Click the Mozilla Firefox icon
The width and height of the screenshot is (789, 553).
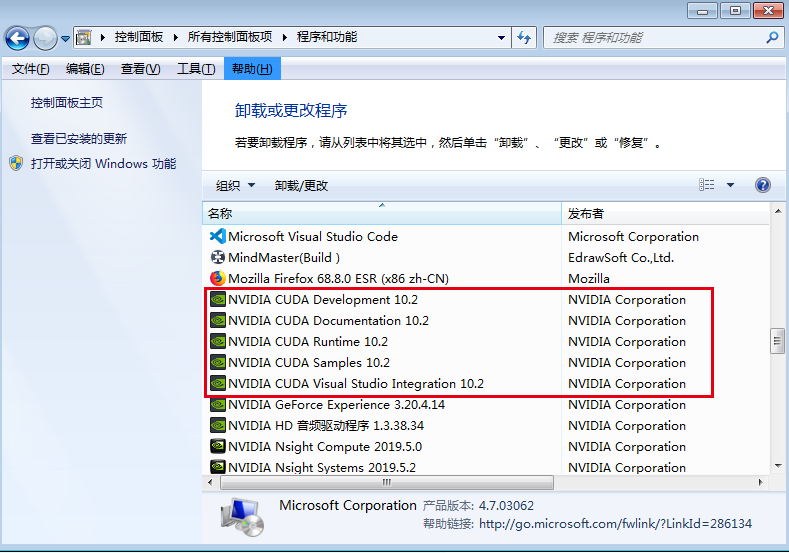[217, 278]
